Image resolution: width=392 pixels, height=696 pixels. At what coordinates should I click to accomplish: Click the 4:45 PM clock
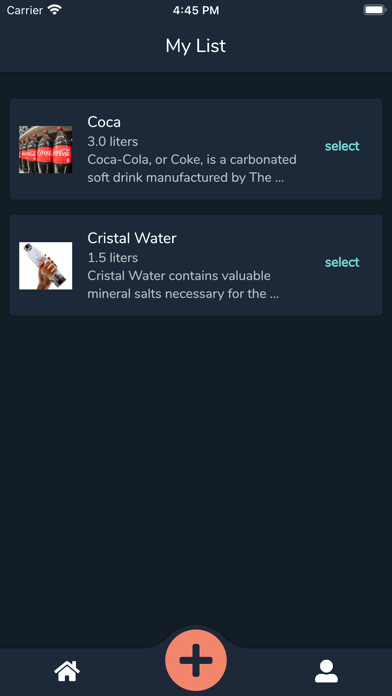click(x=196, y=10)
